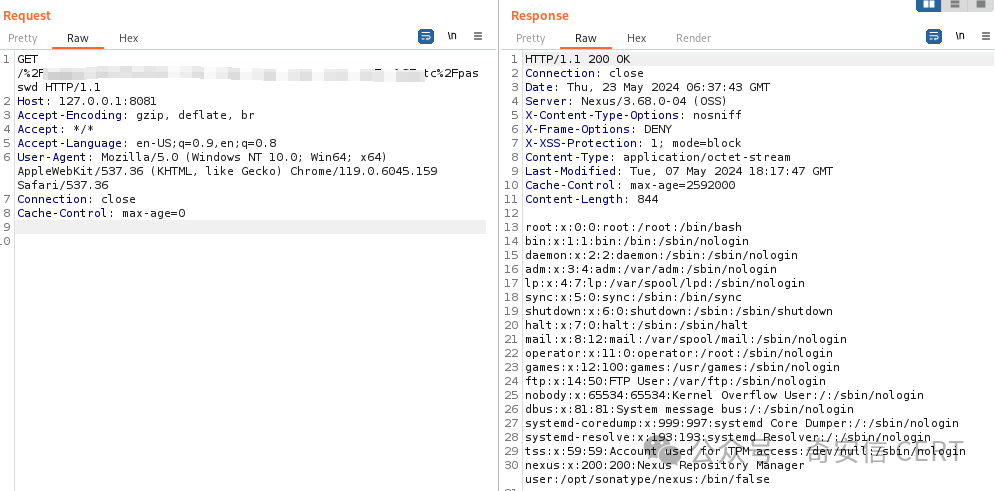
Task: Click the Accept-Language header in request
Action: pos(147,143)
